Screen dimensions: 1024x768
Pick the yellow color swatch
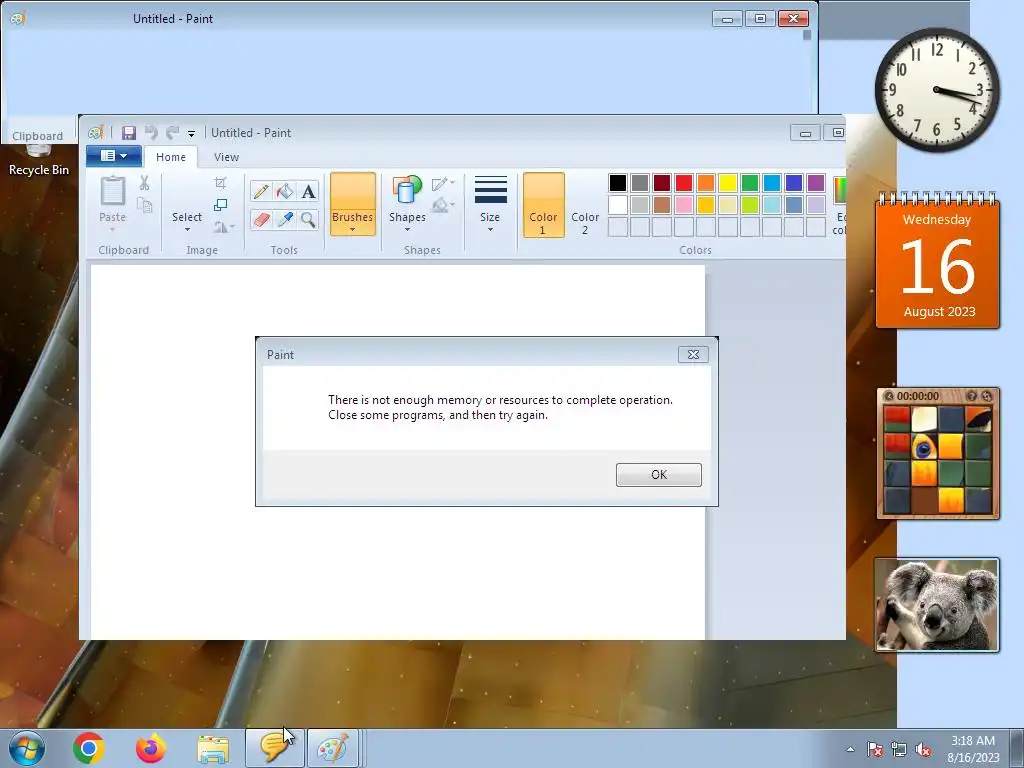[x=728, y=183]
